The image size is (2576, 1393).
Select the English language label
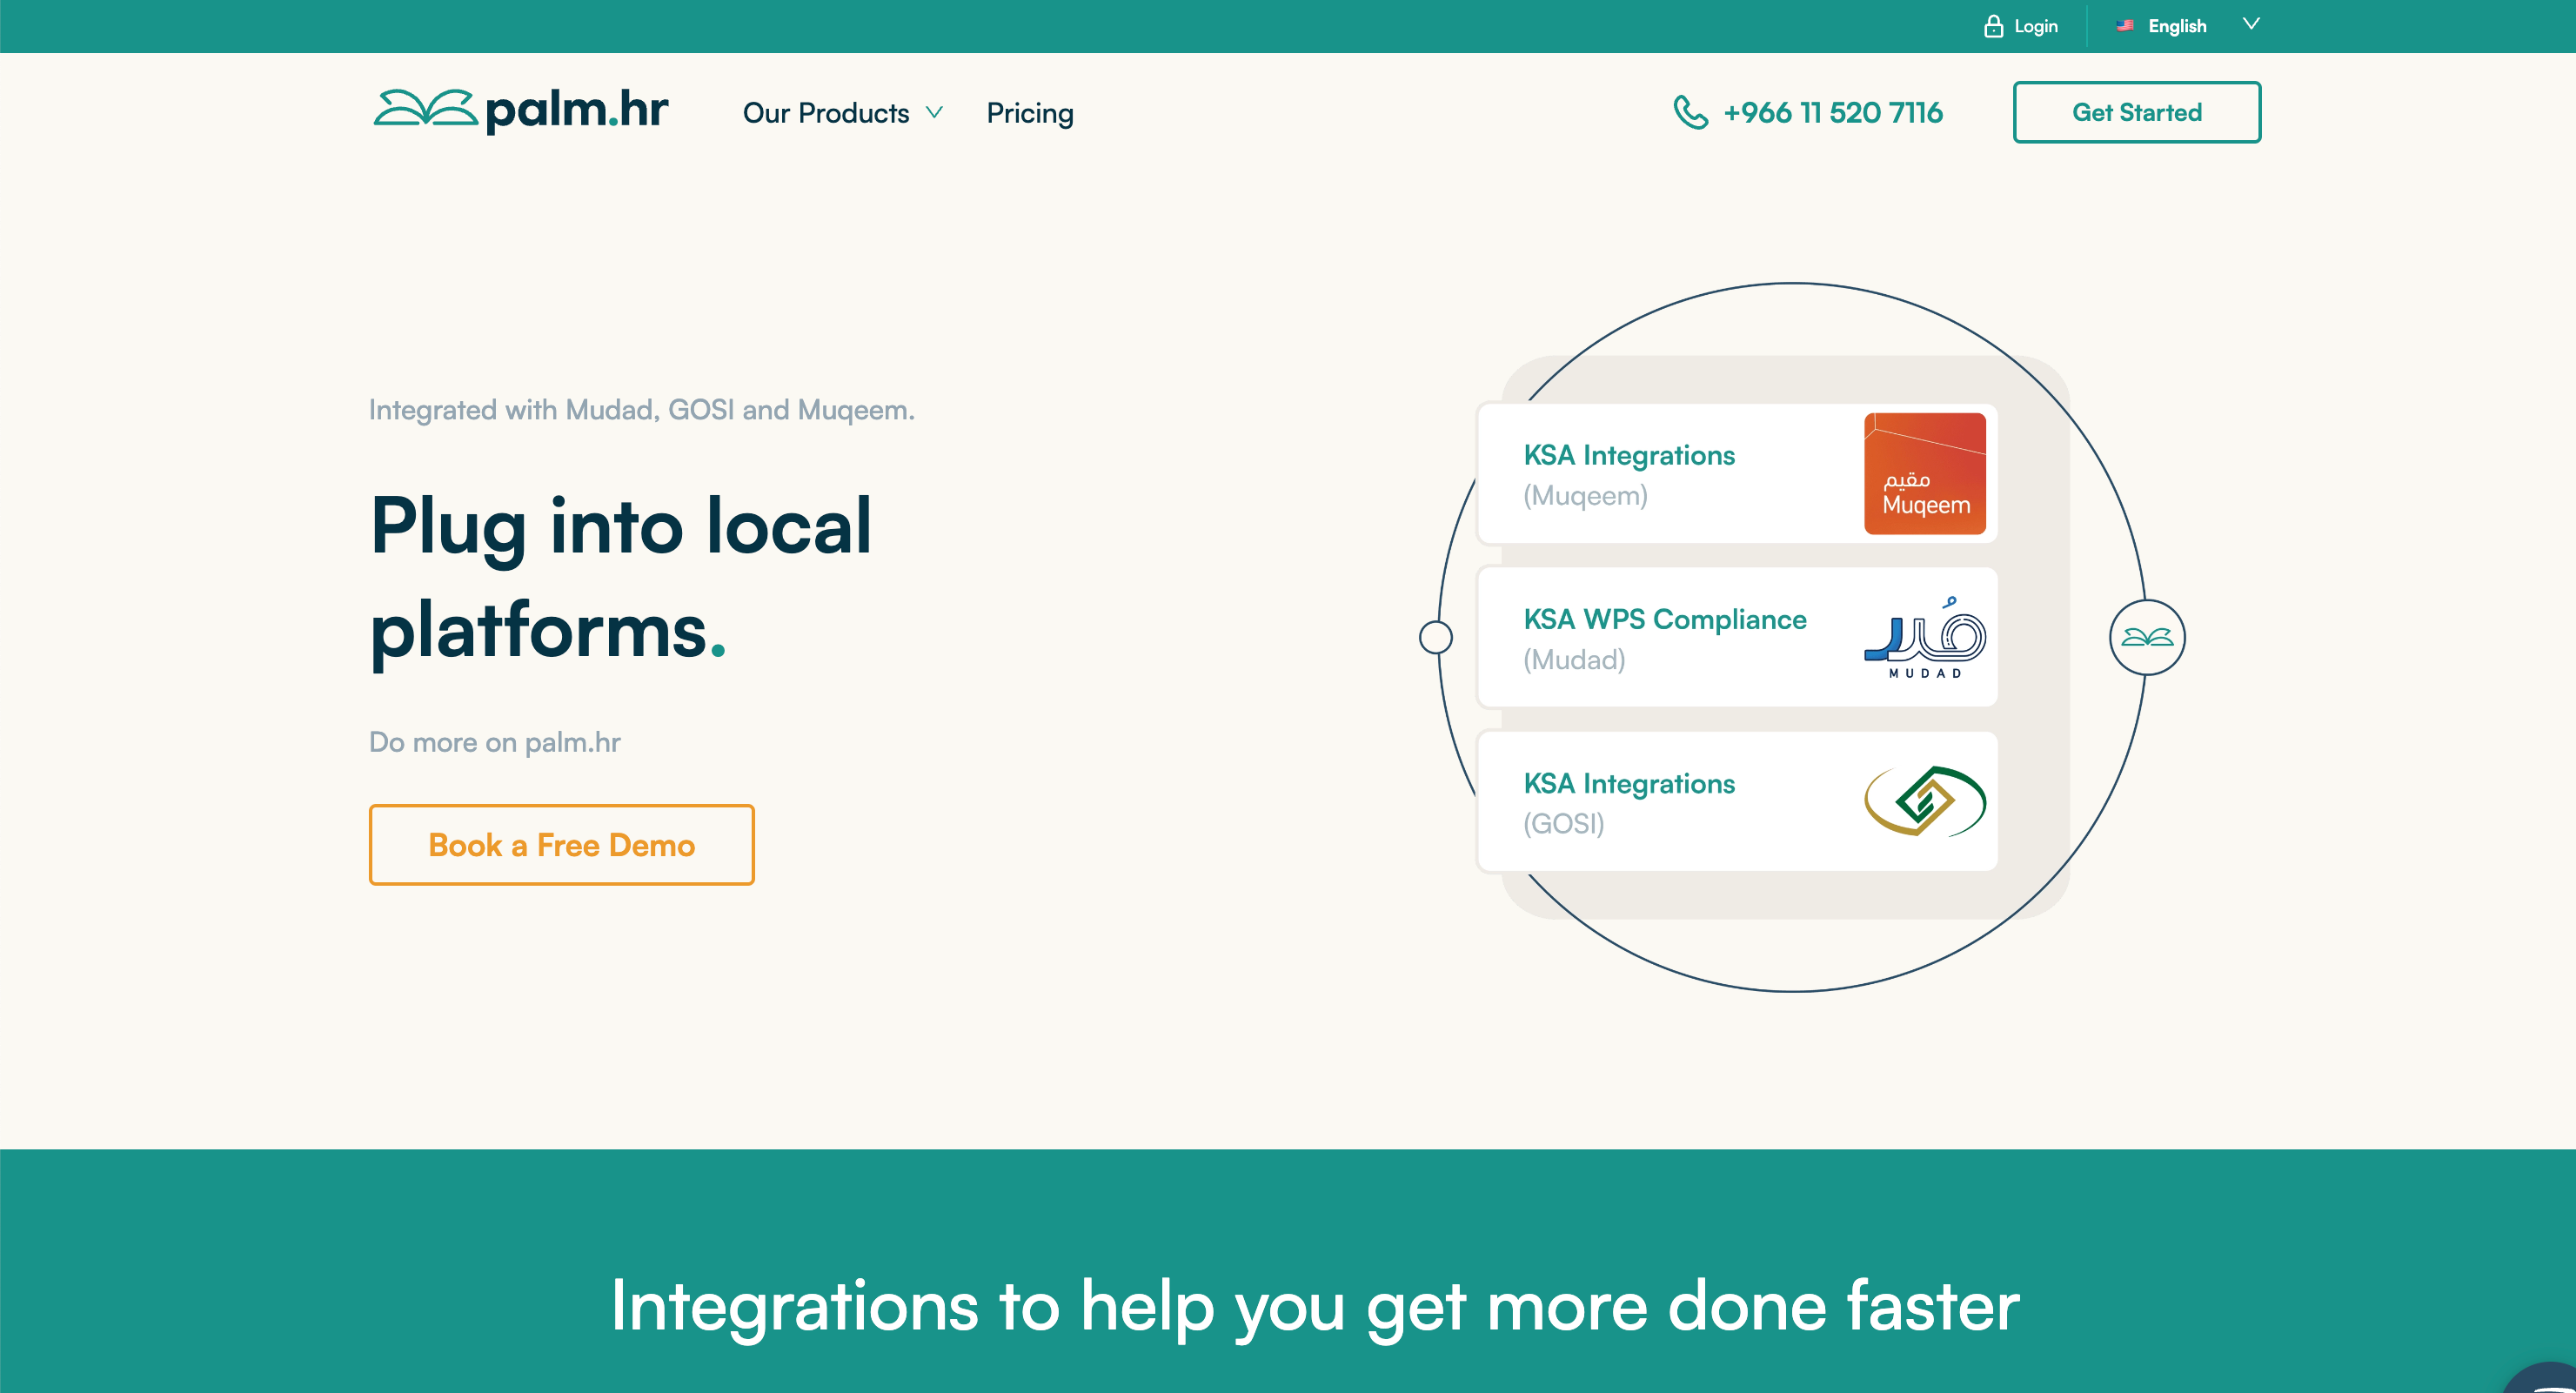pyautogui.click(x=2177, y=26)
